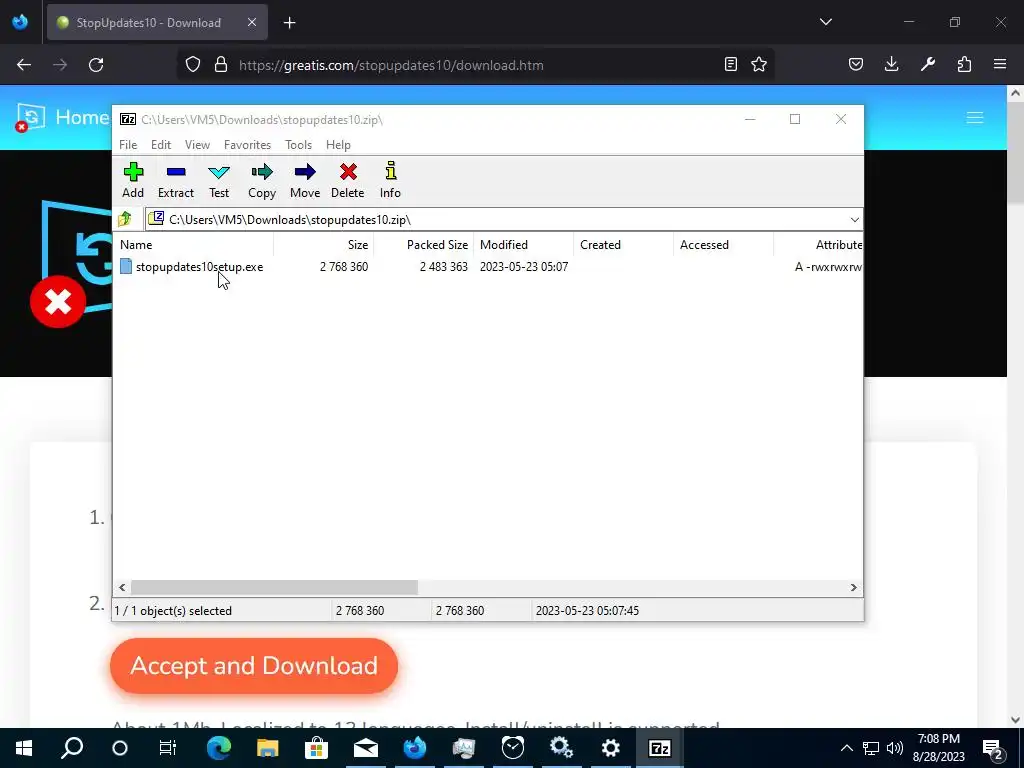Sort by Modified column header
Screen dimensions: 1024x768
(x=523, y=245)
